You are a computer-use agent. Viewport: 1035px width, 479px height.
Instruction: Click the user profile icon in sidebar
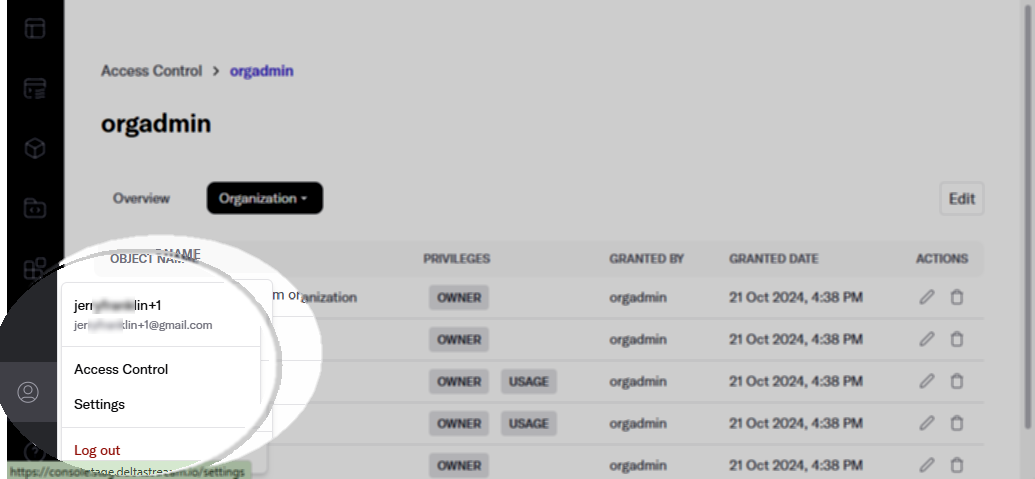click(x=28, y=392)
